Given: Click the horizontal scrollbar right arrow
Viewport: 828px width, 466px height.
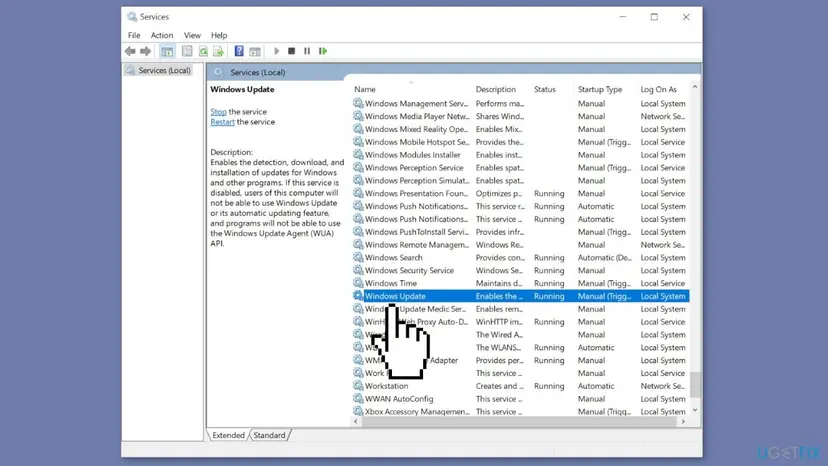Looking at the screenshot, I should 683,422.
